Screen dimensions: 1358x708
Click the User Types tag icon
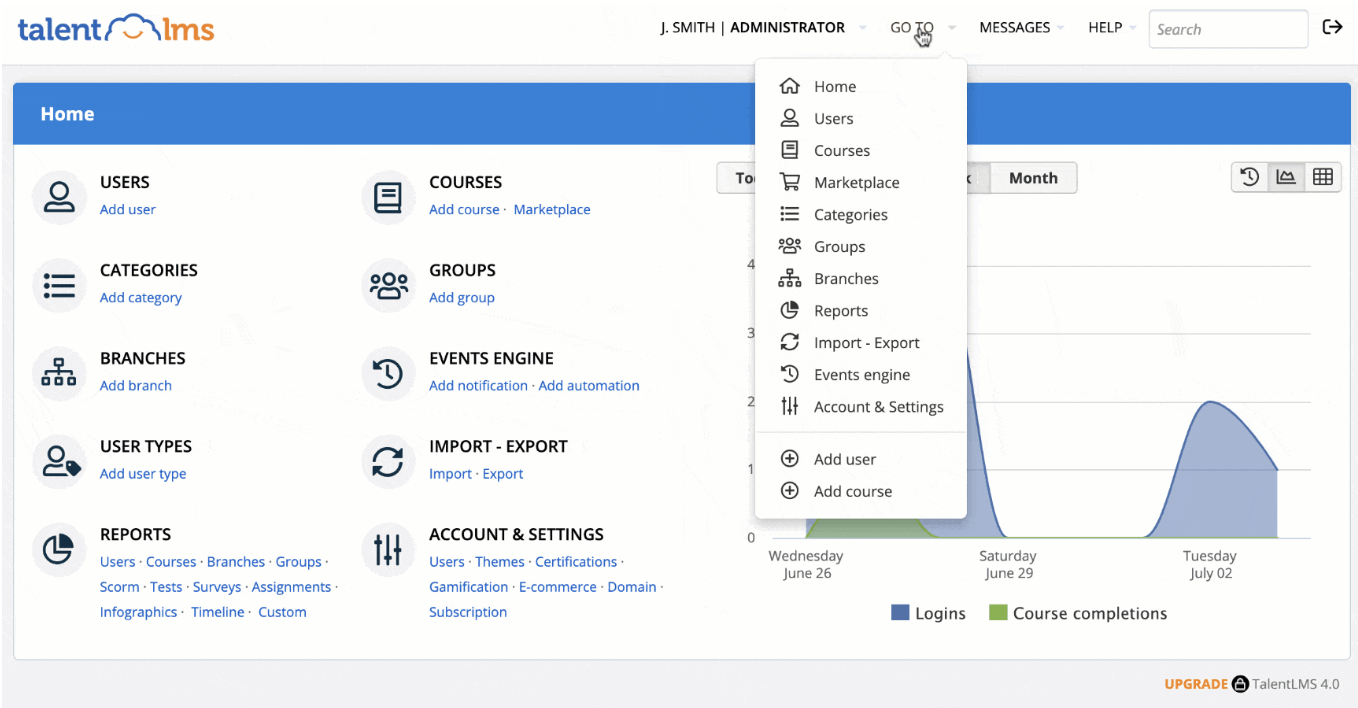59,460
